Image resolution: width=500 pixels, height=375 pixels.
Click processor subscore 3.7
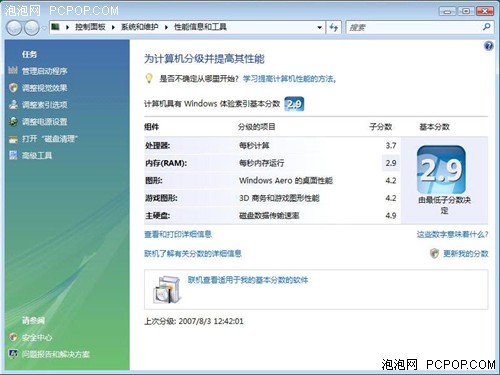[x=391, y=146]
